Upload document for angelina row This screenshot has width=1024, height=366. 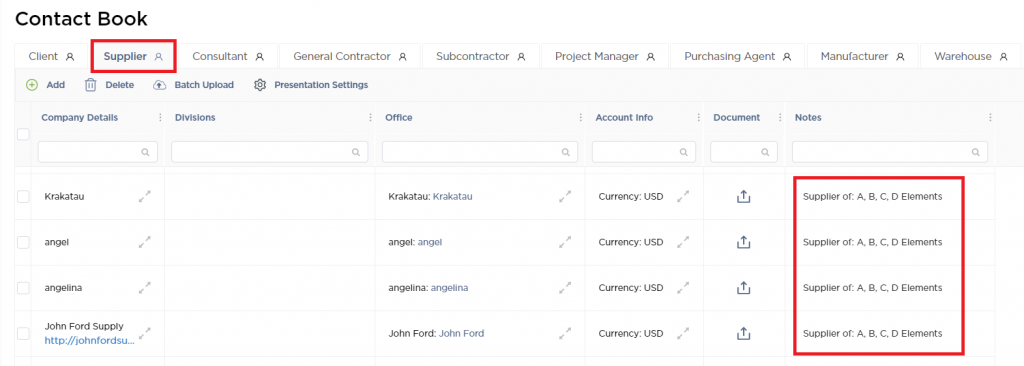[743, 288]
